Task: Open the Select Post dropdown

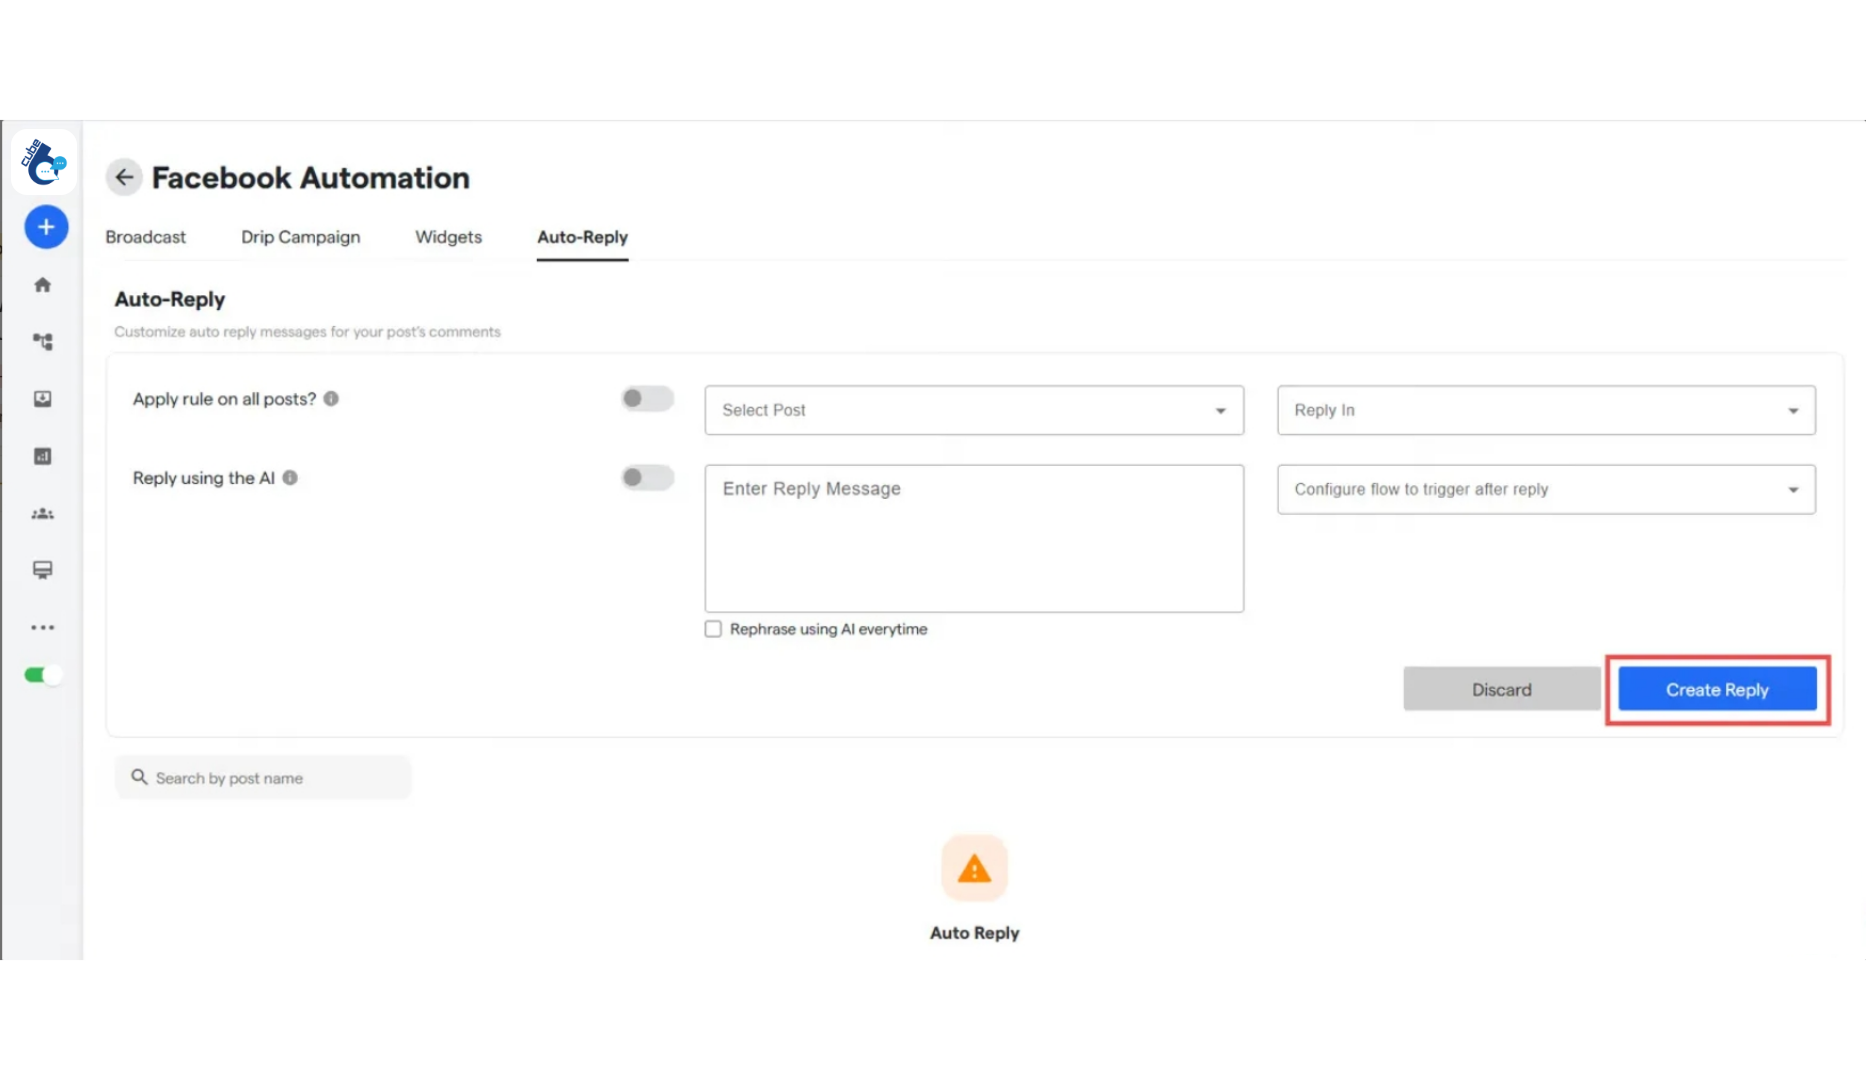Action: tap(973, 410)
